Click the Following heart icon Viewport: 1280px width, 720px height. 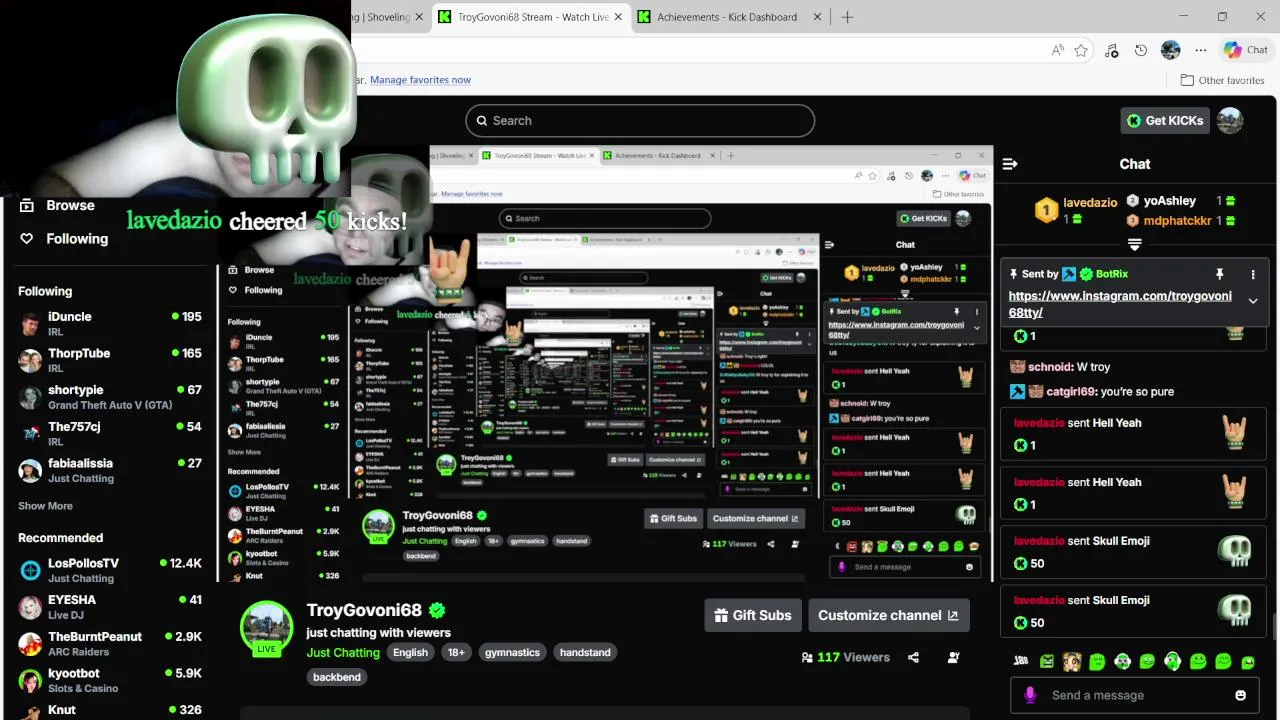point(27,238)
